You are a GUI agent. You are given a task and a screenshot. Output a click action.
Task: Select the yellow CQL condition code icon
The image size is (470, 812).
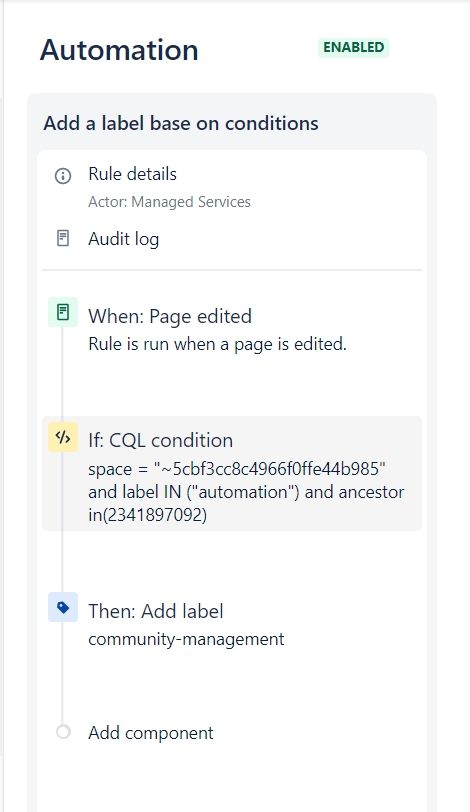pos(63,437)
